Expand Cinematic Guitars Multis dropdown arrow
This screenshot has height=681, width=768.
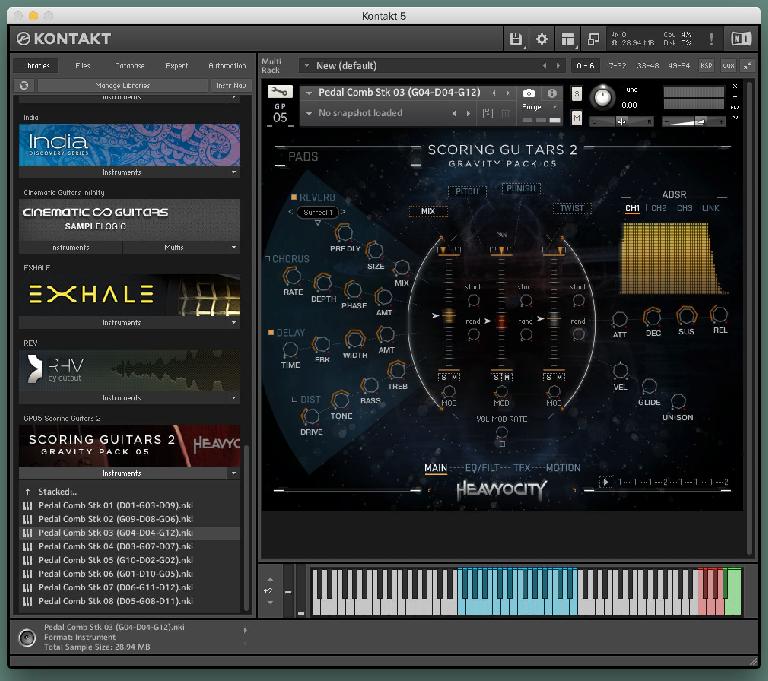(234, 247)
